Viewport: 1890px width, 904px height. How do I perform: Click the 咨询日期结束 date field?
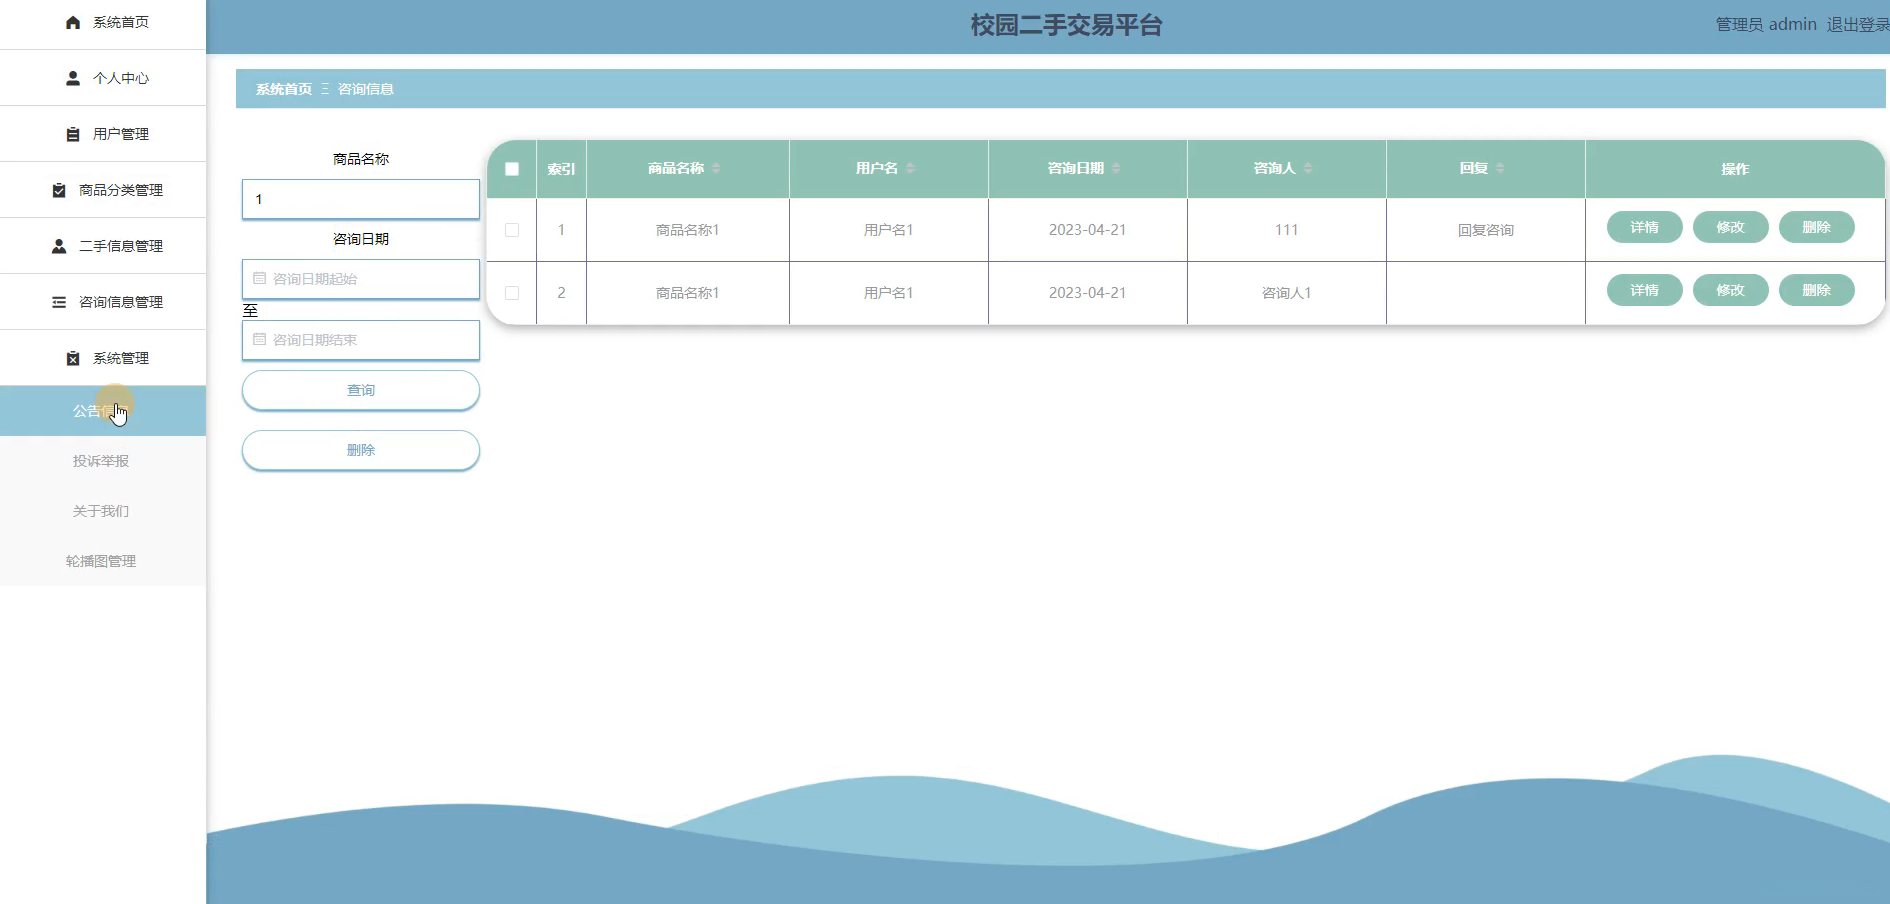click(x=361, y=340)
